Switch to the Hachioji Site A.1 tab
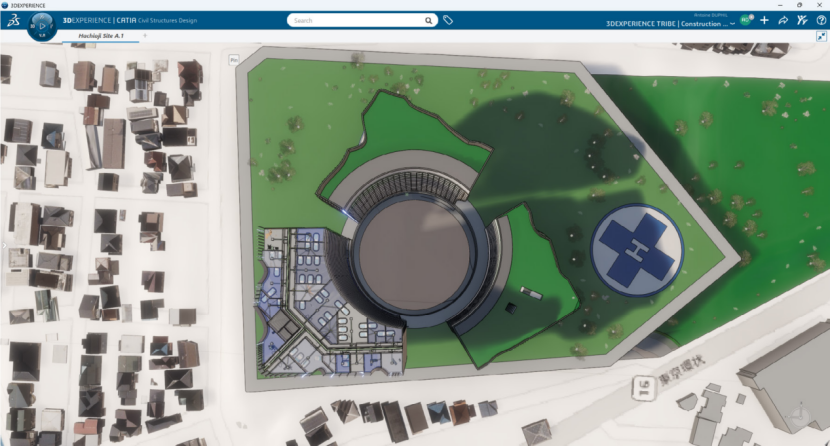 pyautogui.click(x=101, y=36)
